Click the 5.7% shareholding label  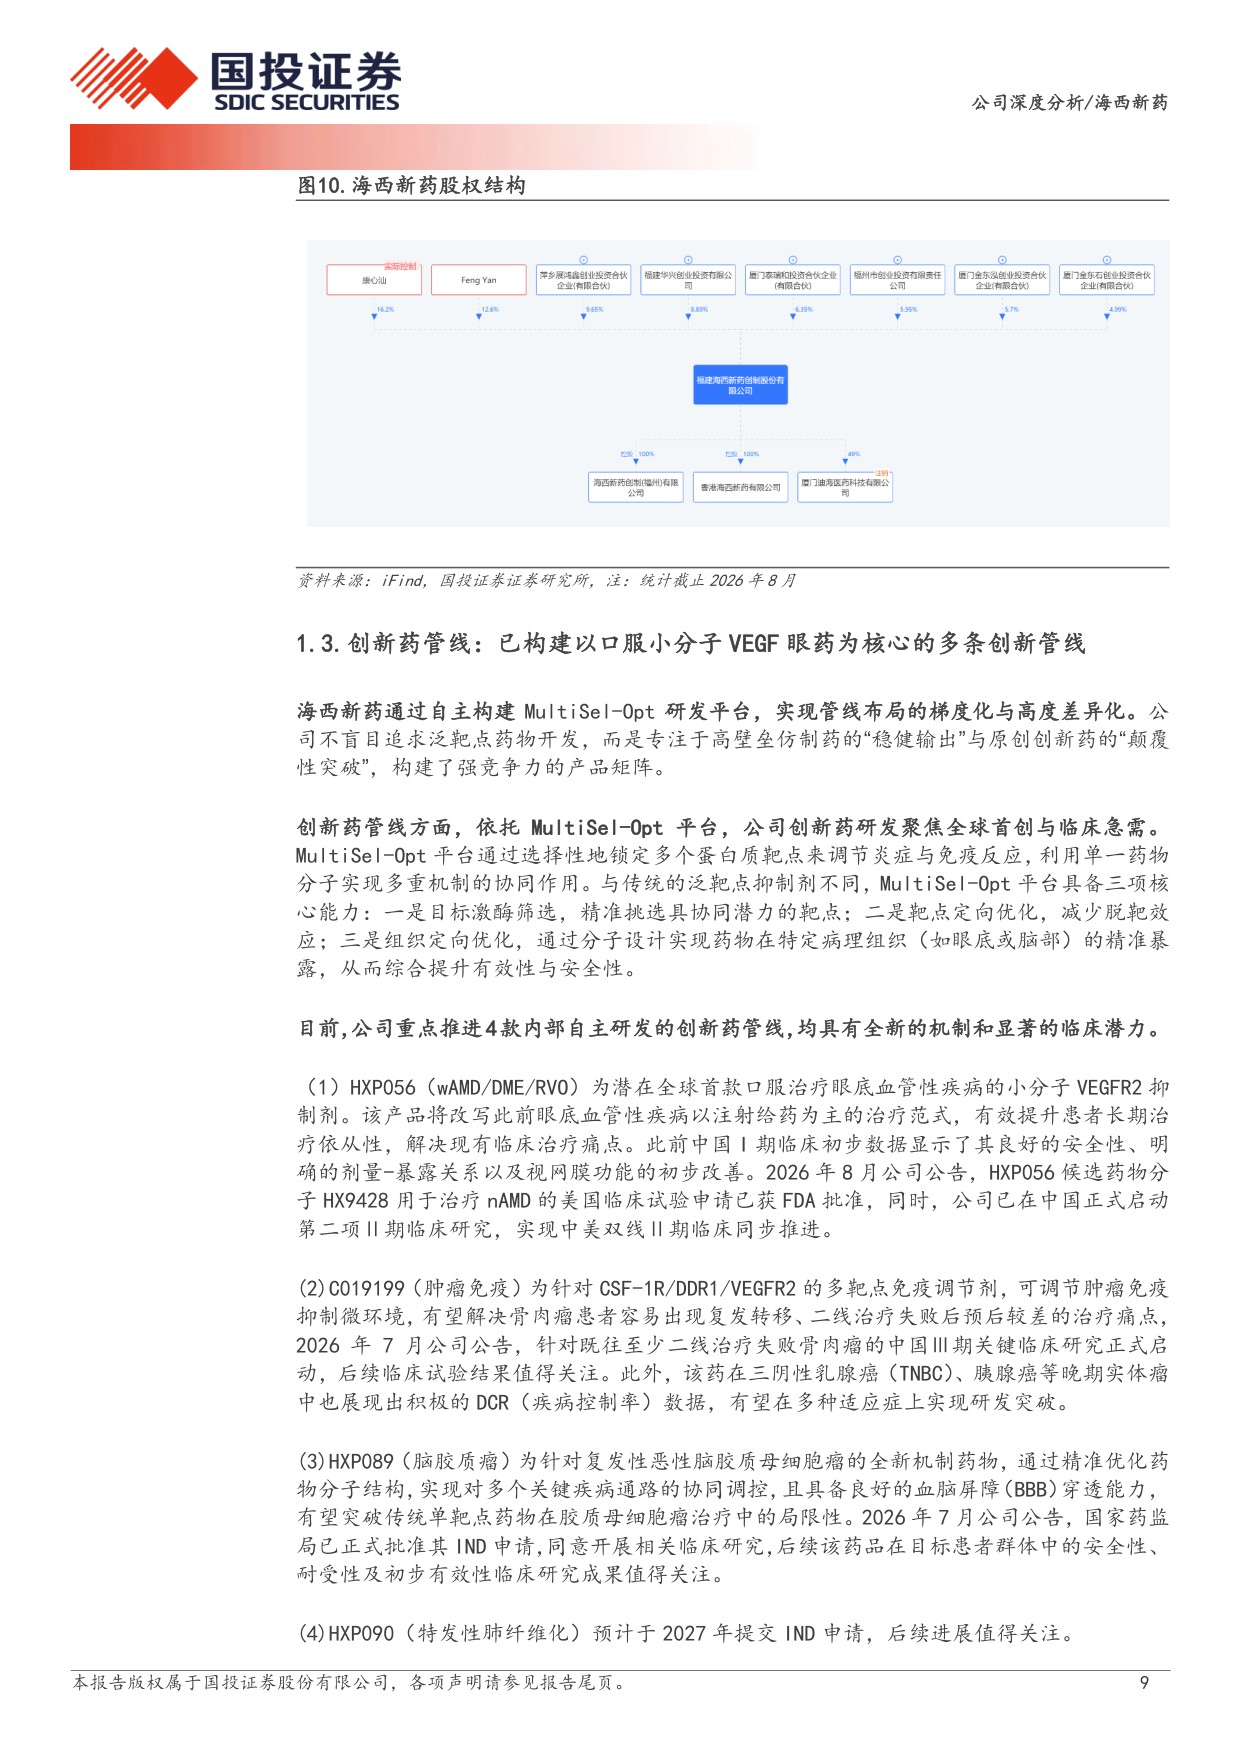pos(1012,310)
